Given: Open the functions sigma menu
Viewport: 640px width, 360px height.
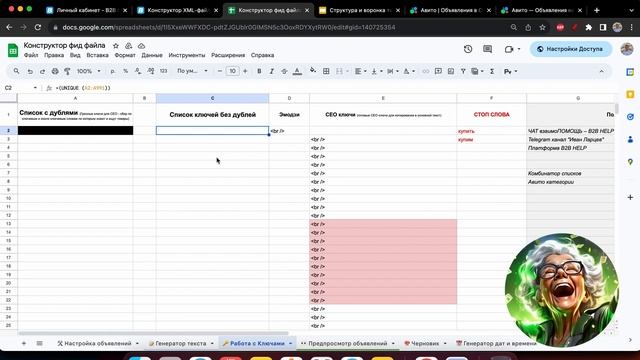Looking at the screenshot, I should tap(492, 71).
